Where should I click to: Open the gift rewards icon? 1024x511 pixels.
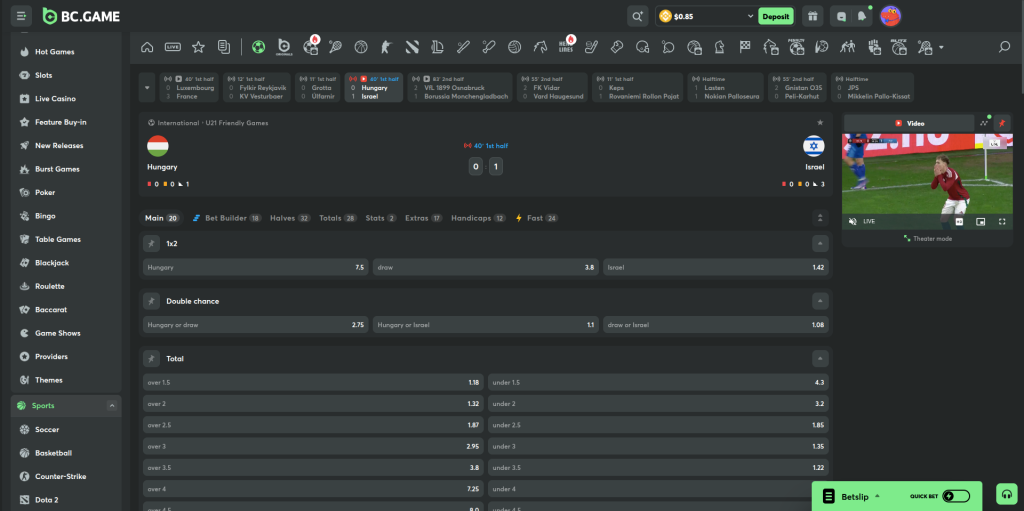(812, 16)
